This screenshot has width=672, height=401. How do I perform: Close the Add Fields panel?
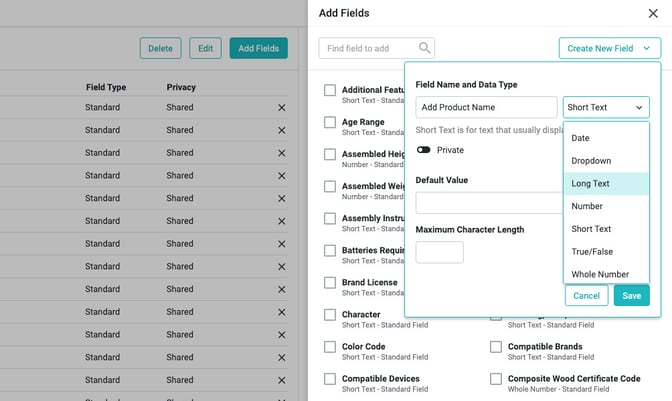coord(653,13)
